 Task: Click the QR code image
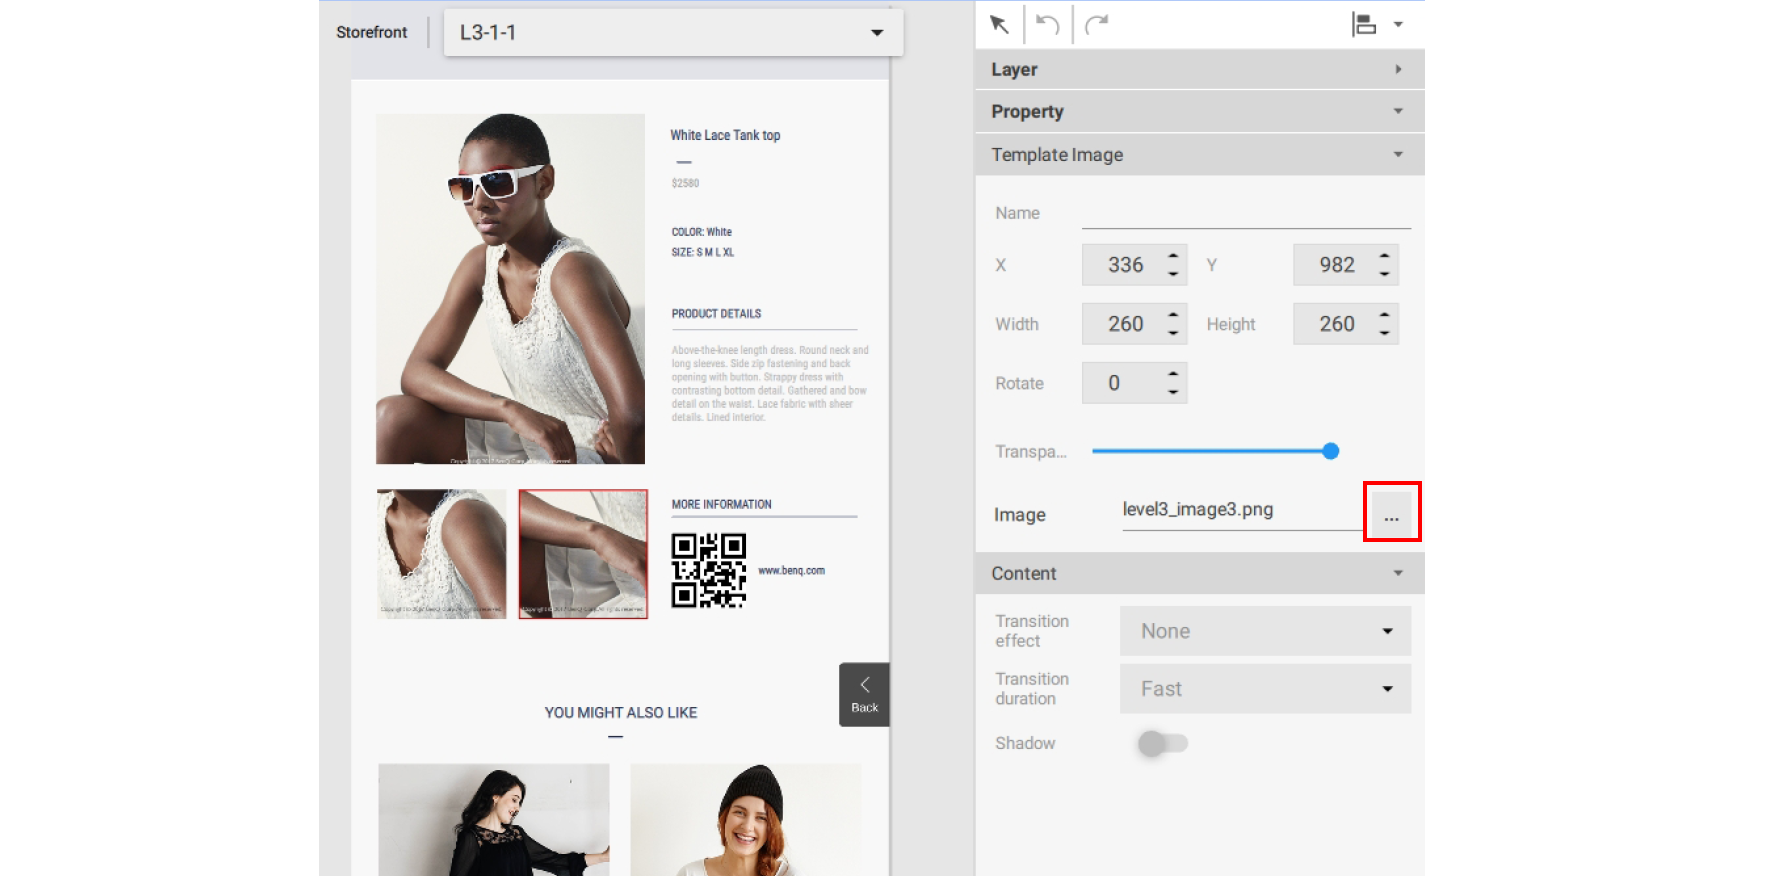coord(708,570)
